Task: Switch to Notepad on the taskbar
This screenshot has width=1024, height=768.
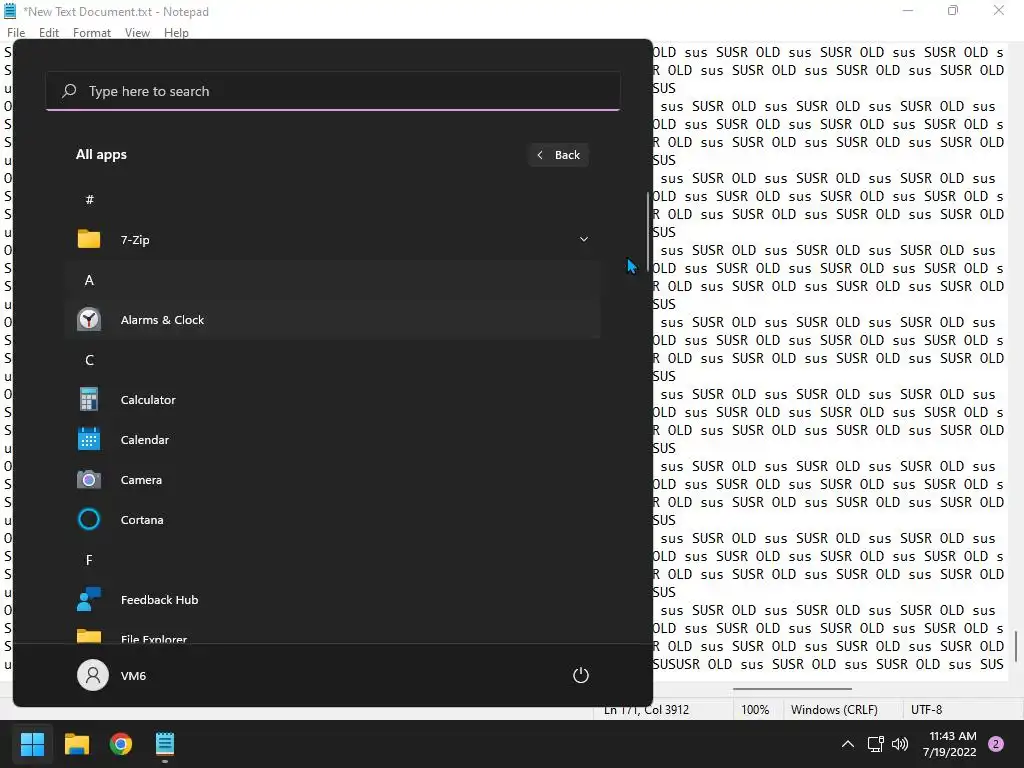Action: (165, 744)
